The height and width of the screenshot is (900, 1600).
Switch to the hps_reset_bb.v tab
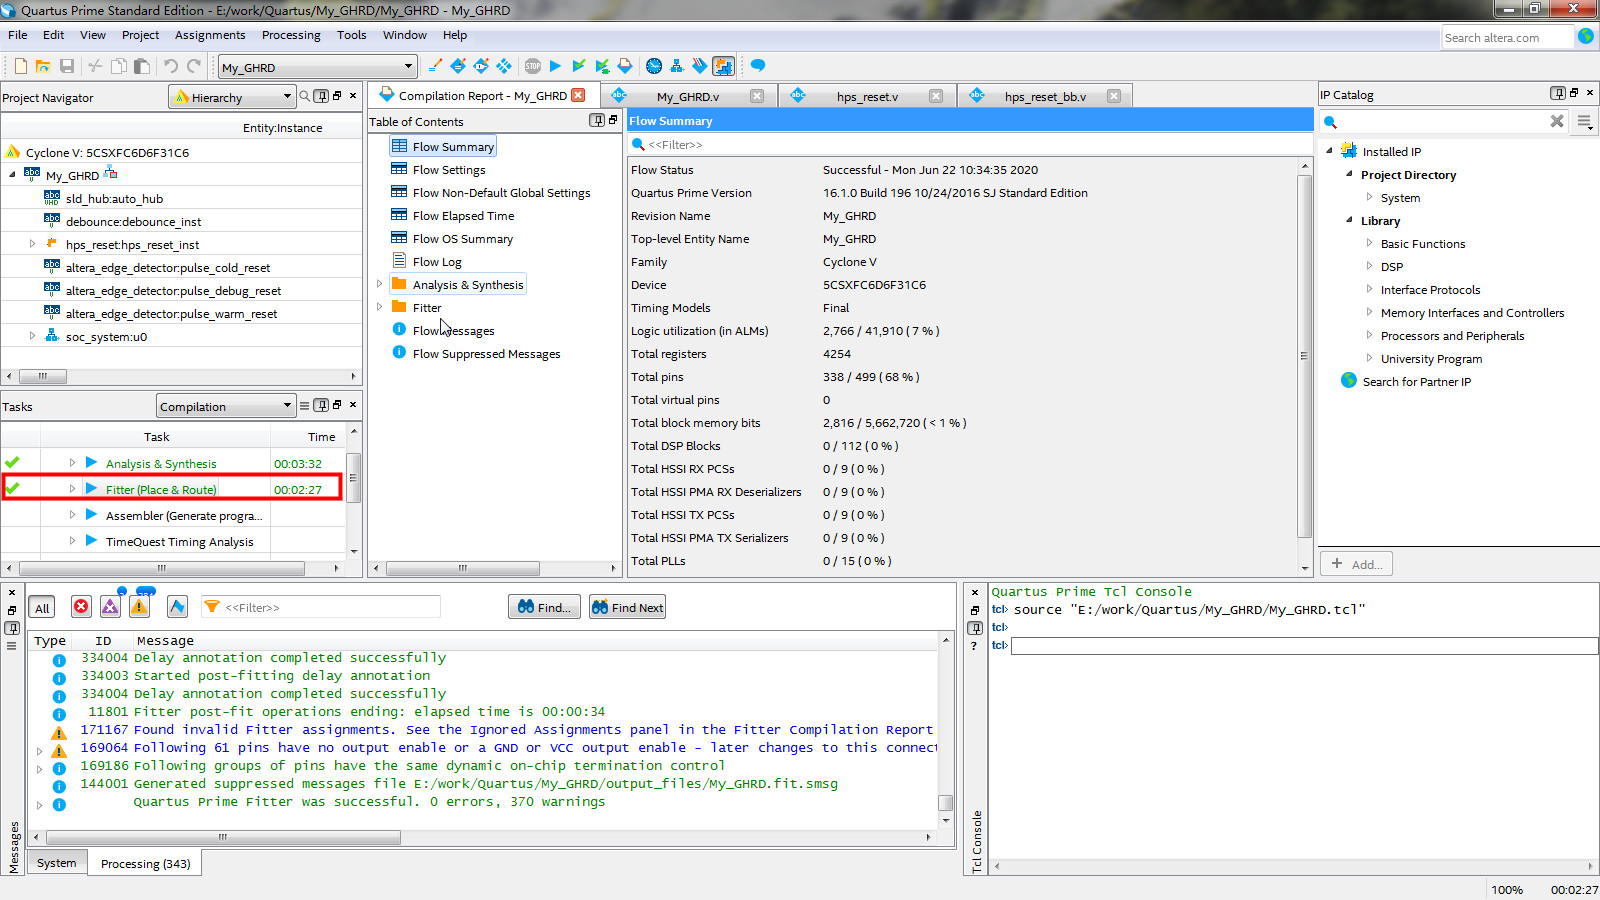pyautogui.click(x=1045, y=96)
